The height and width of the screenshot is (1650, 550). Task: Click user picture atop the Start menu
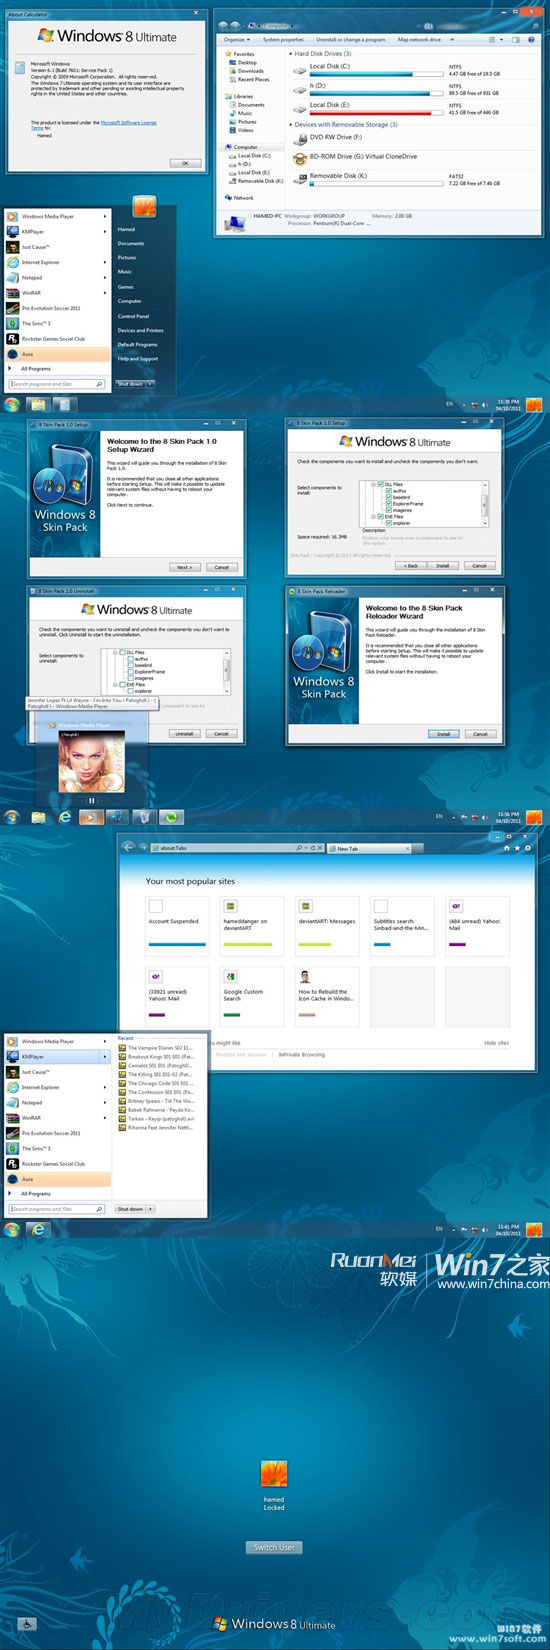click(x=144, y=207)
